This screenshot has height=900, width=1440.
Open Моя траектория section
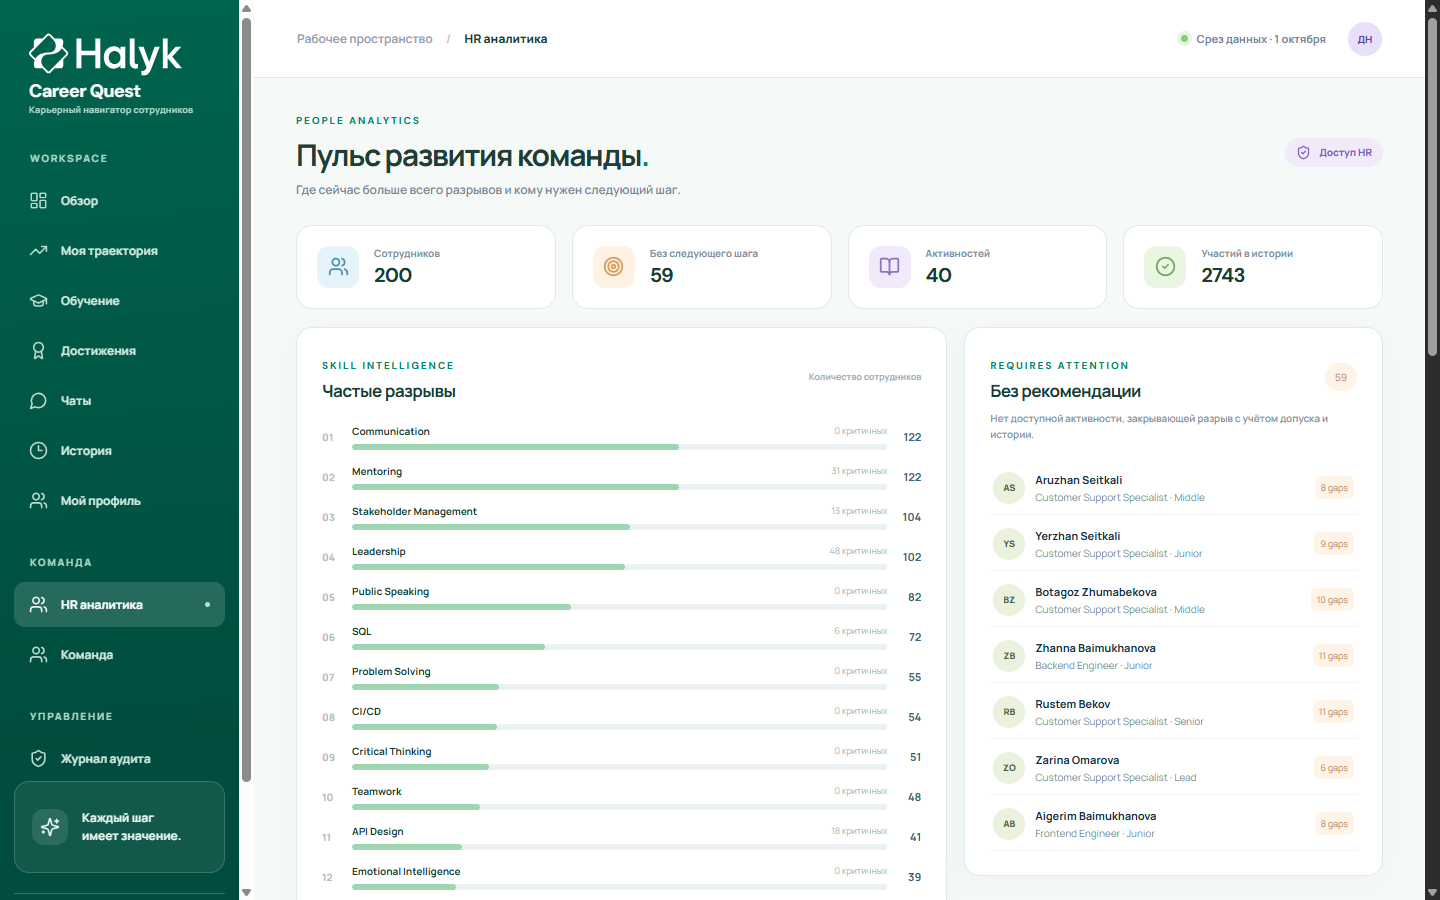pyautogui.click(x=119, y=251)
